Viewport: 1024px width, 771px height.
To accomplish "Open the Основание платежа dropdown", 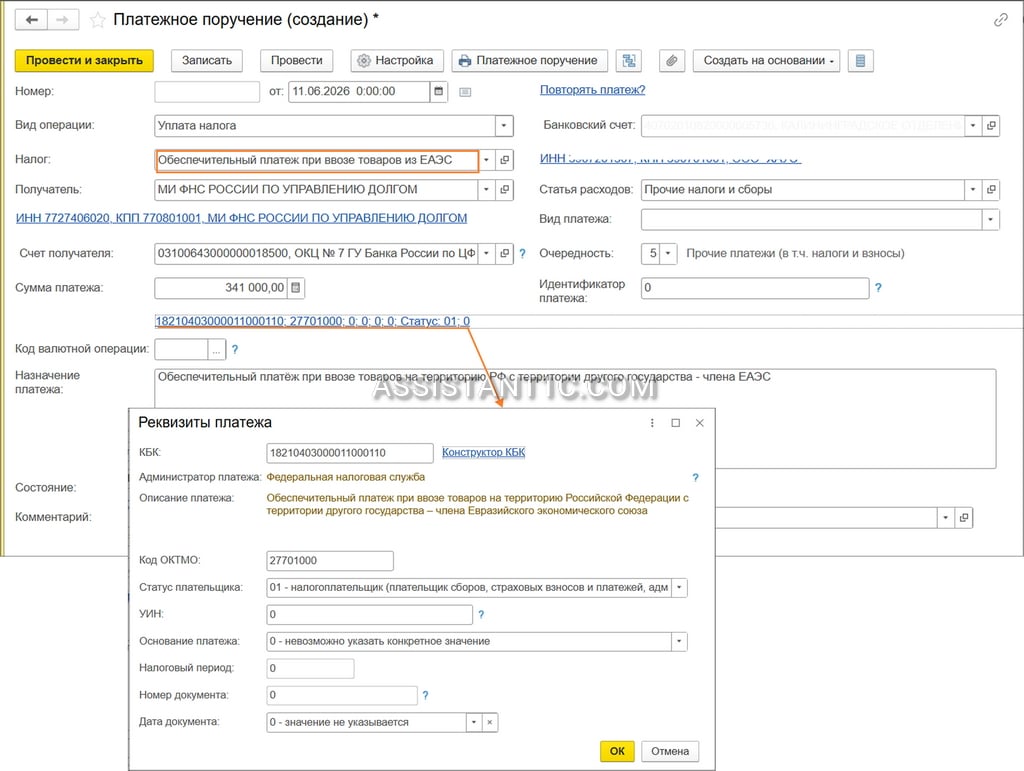I will 679,642.
